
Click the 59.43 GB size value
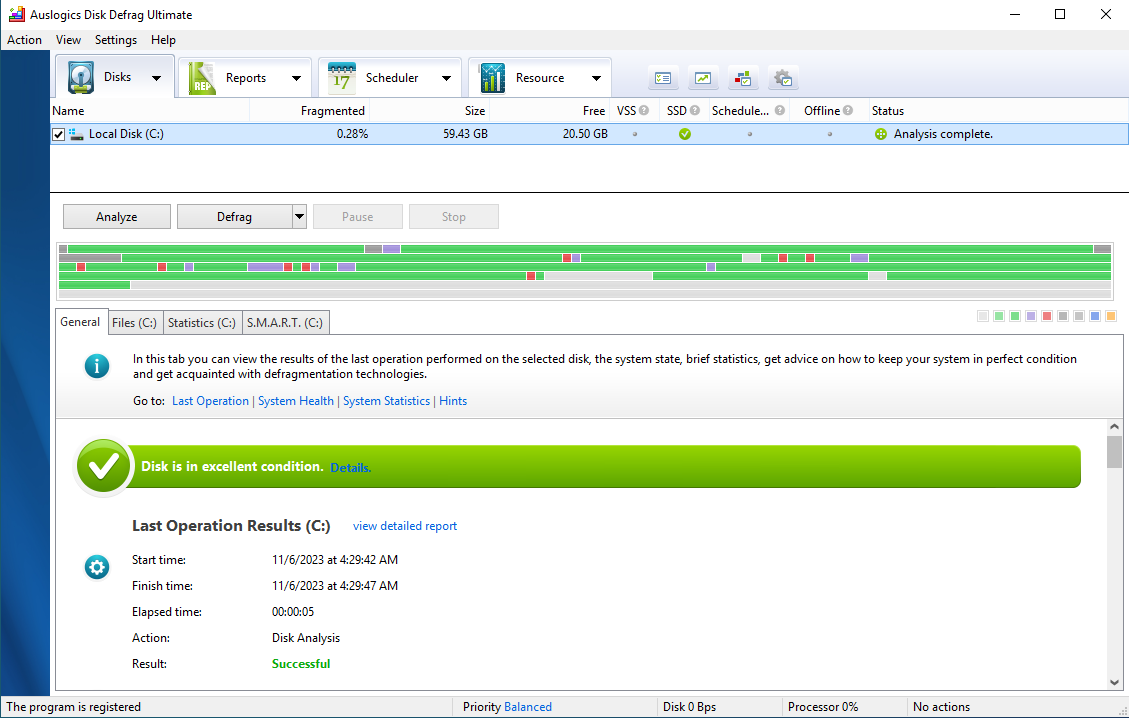pos(465,134)
